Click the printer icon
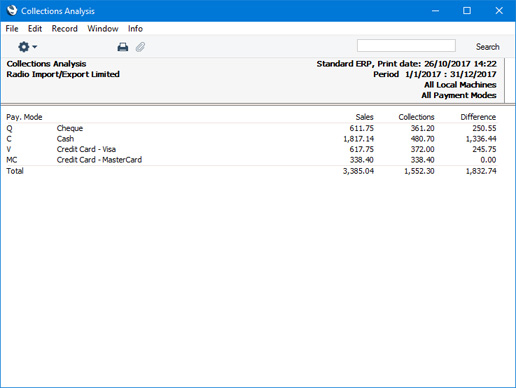 [x=123, y=47]
